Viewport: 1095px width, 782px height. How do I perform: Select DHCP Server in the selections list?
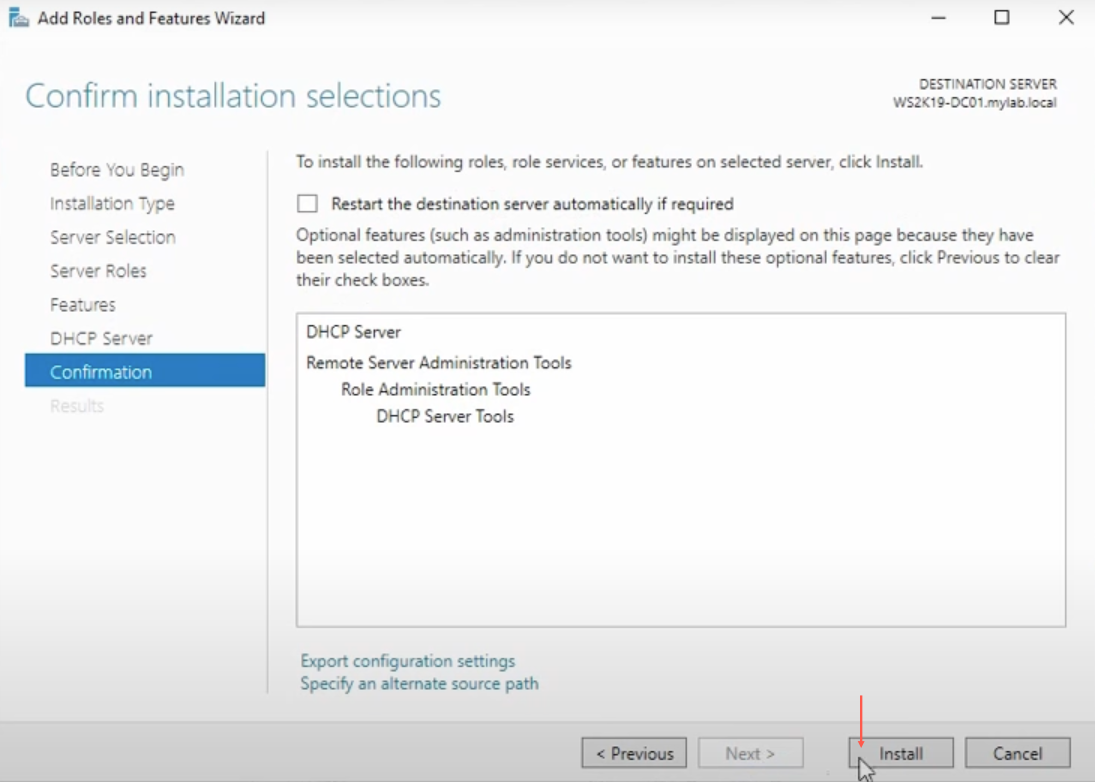353,332
